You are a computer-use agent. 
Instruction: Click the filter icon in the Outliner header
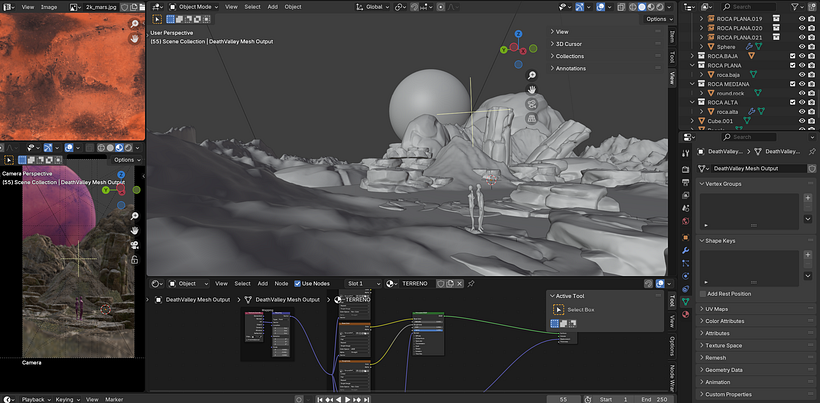pyautogui.click(x=796, y=7)
